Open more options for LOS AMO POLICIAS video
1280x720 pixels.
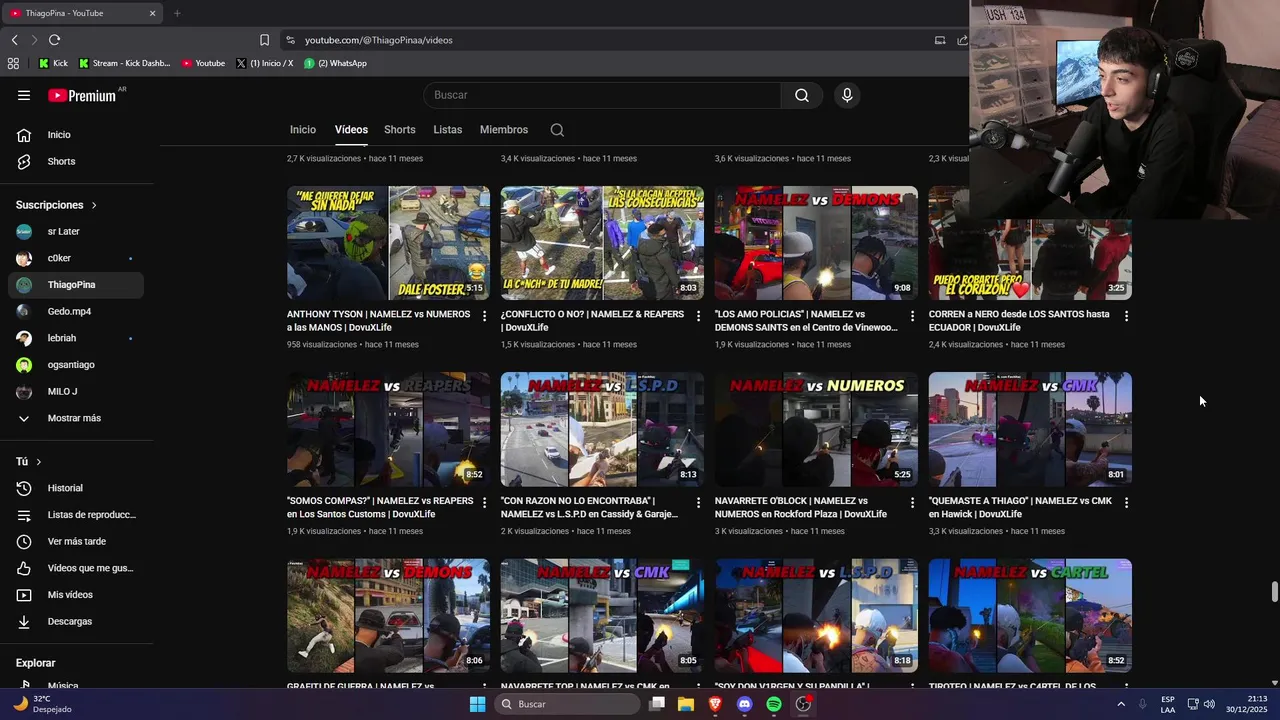(x=912, y=316)
